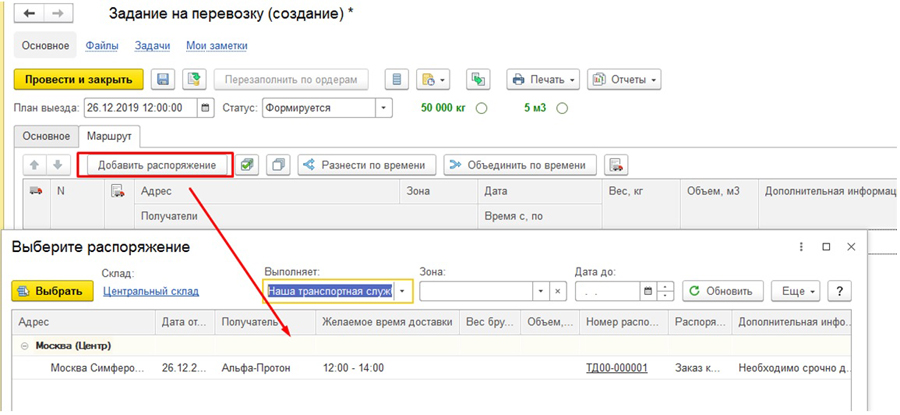Screen dimensions: 900x415
Task: Click the circle indicator next to 5 м3
Action: tap(562, 108)
